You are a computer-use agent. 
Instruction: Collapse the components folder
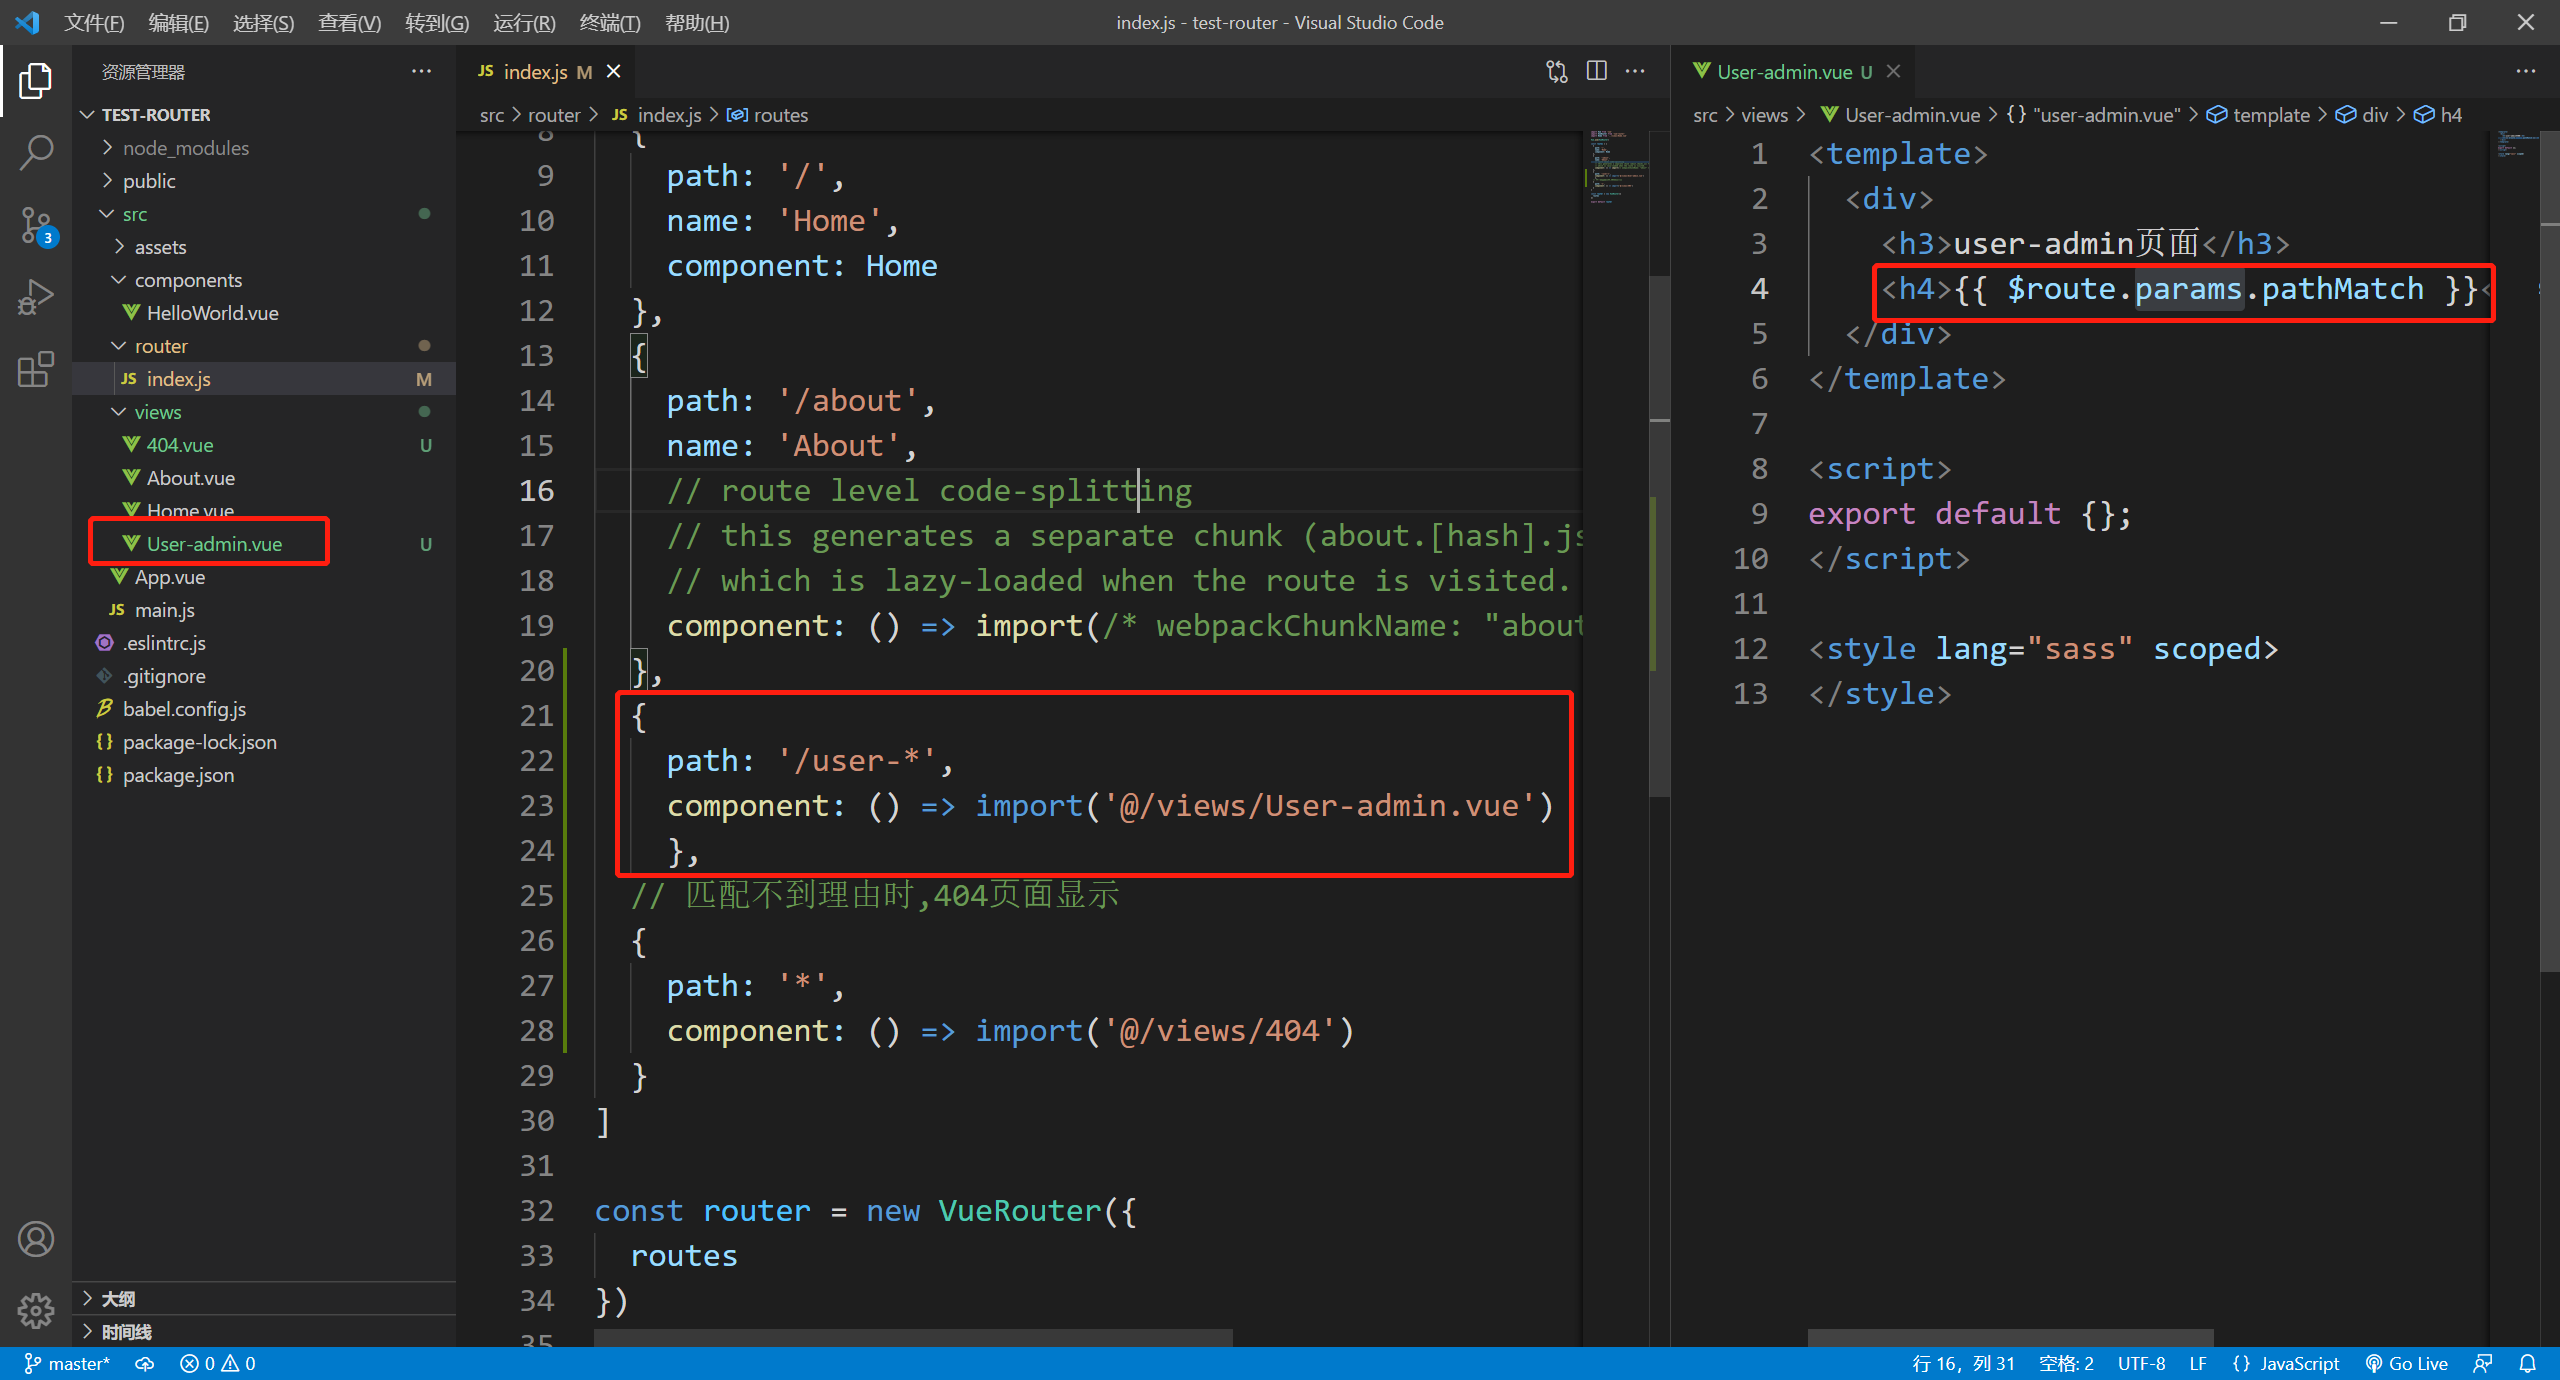point(188,280)
